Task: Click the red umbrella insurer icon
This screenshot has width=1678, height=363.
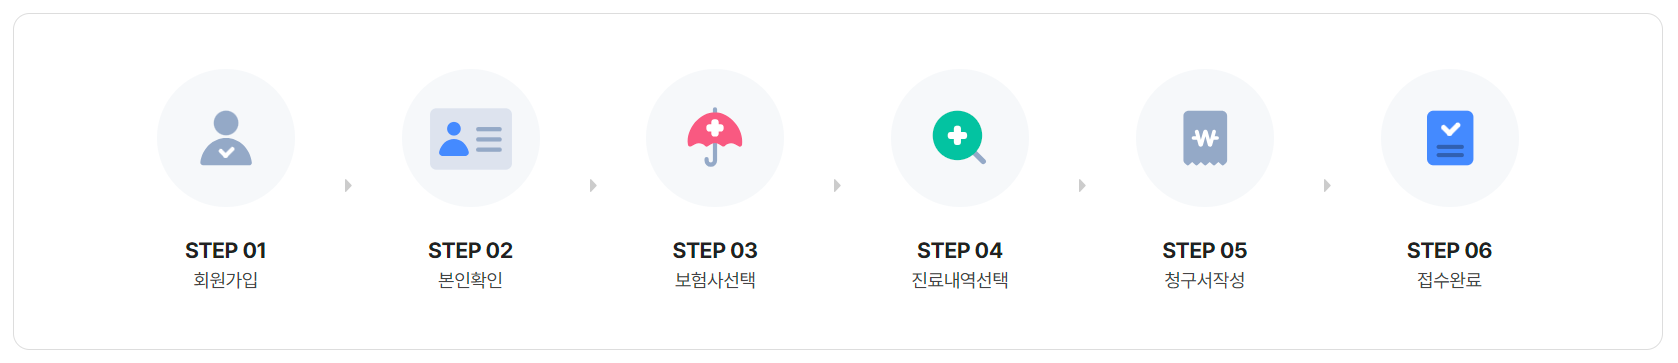Action: [x=715, y=137]
